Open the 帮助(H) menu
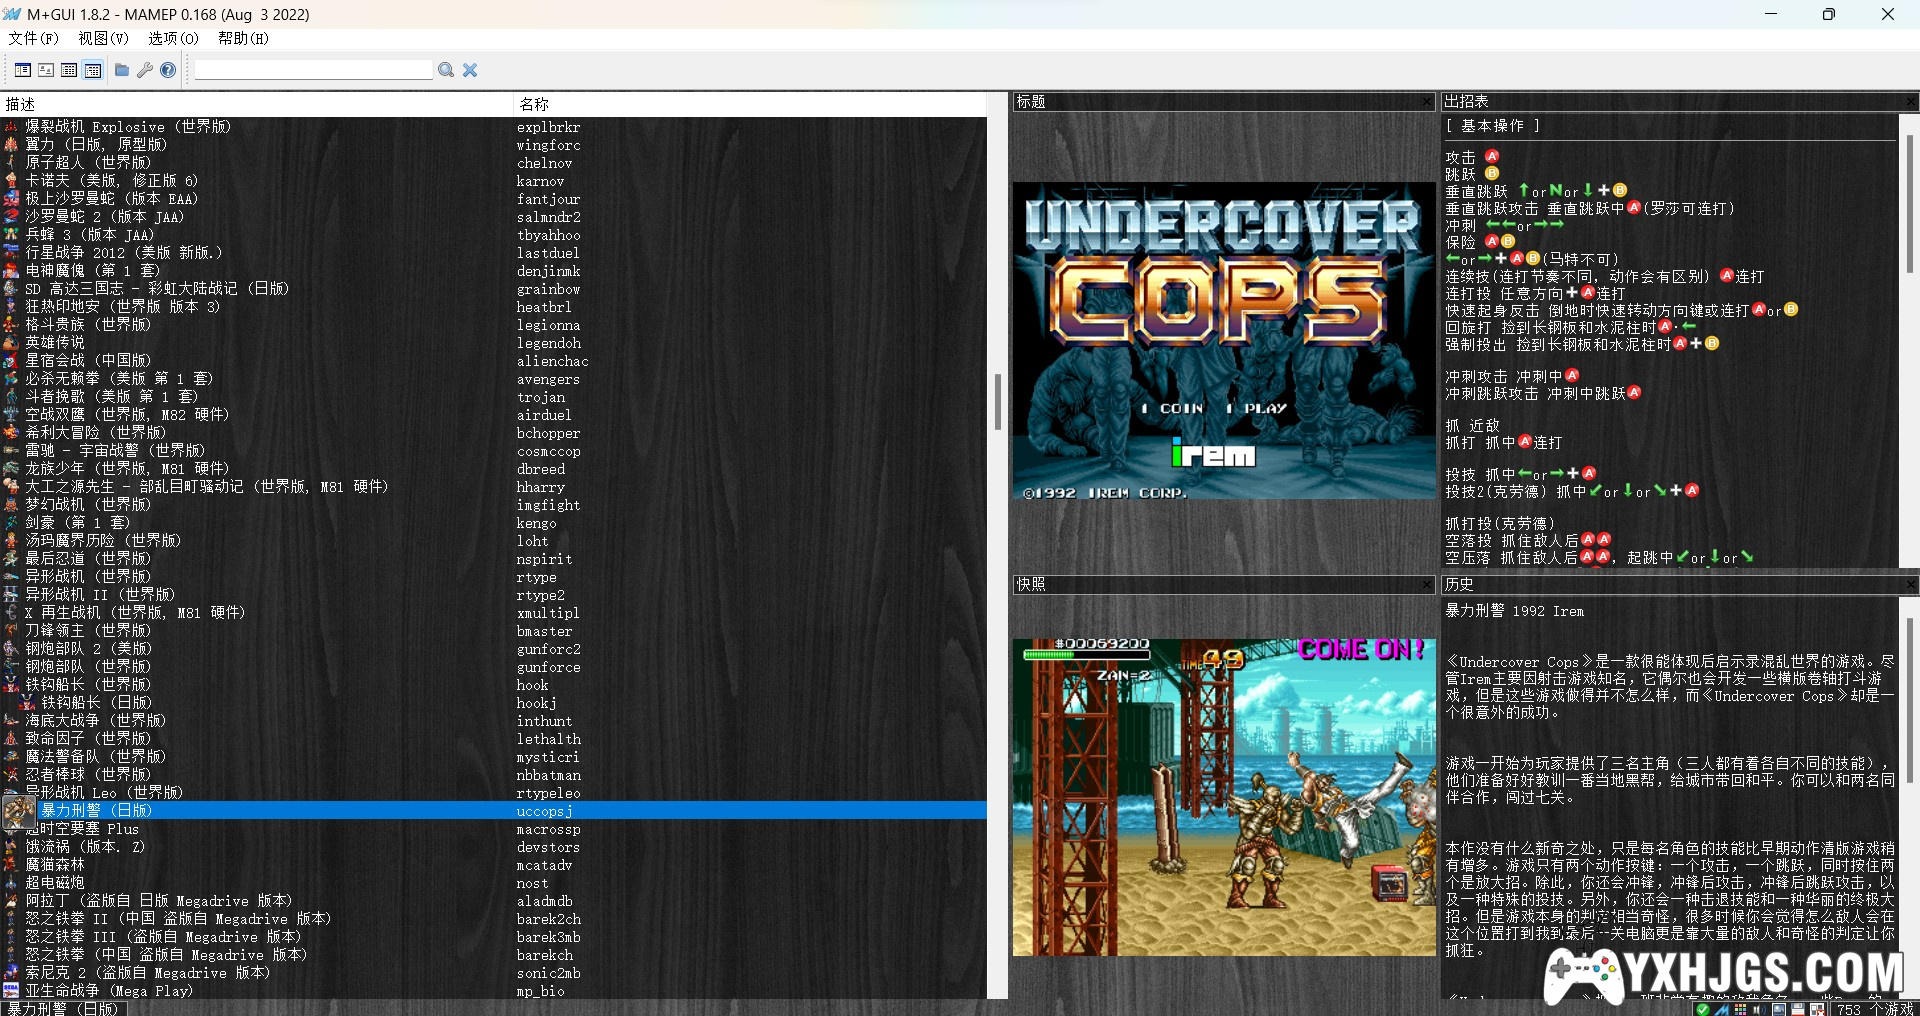Viewport: 1920px width, 1016px height. 243,38
